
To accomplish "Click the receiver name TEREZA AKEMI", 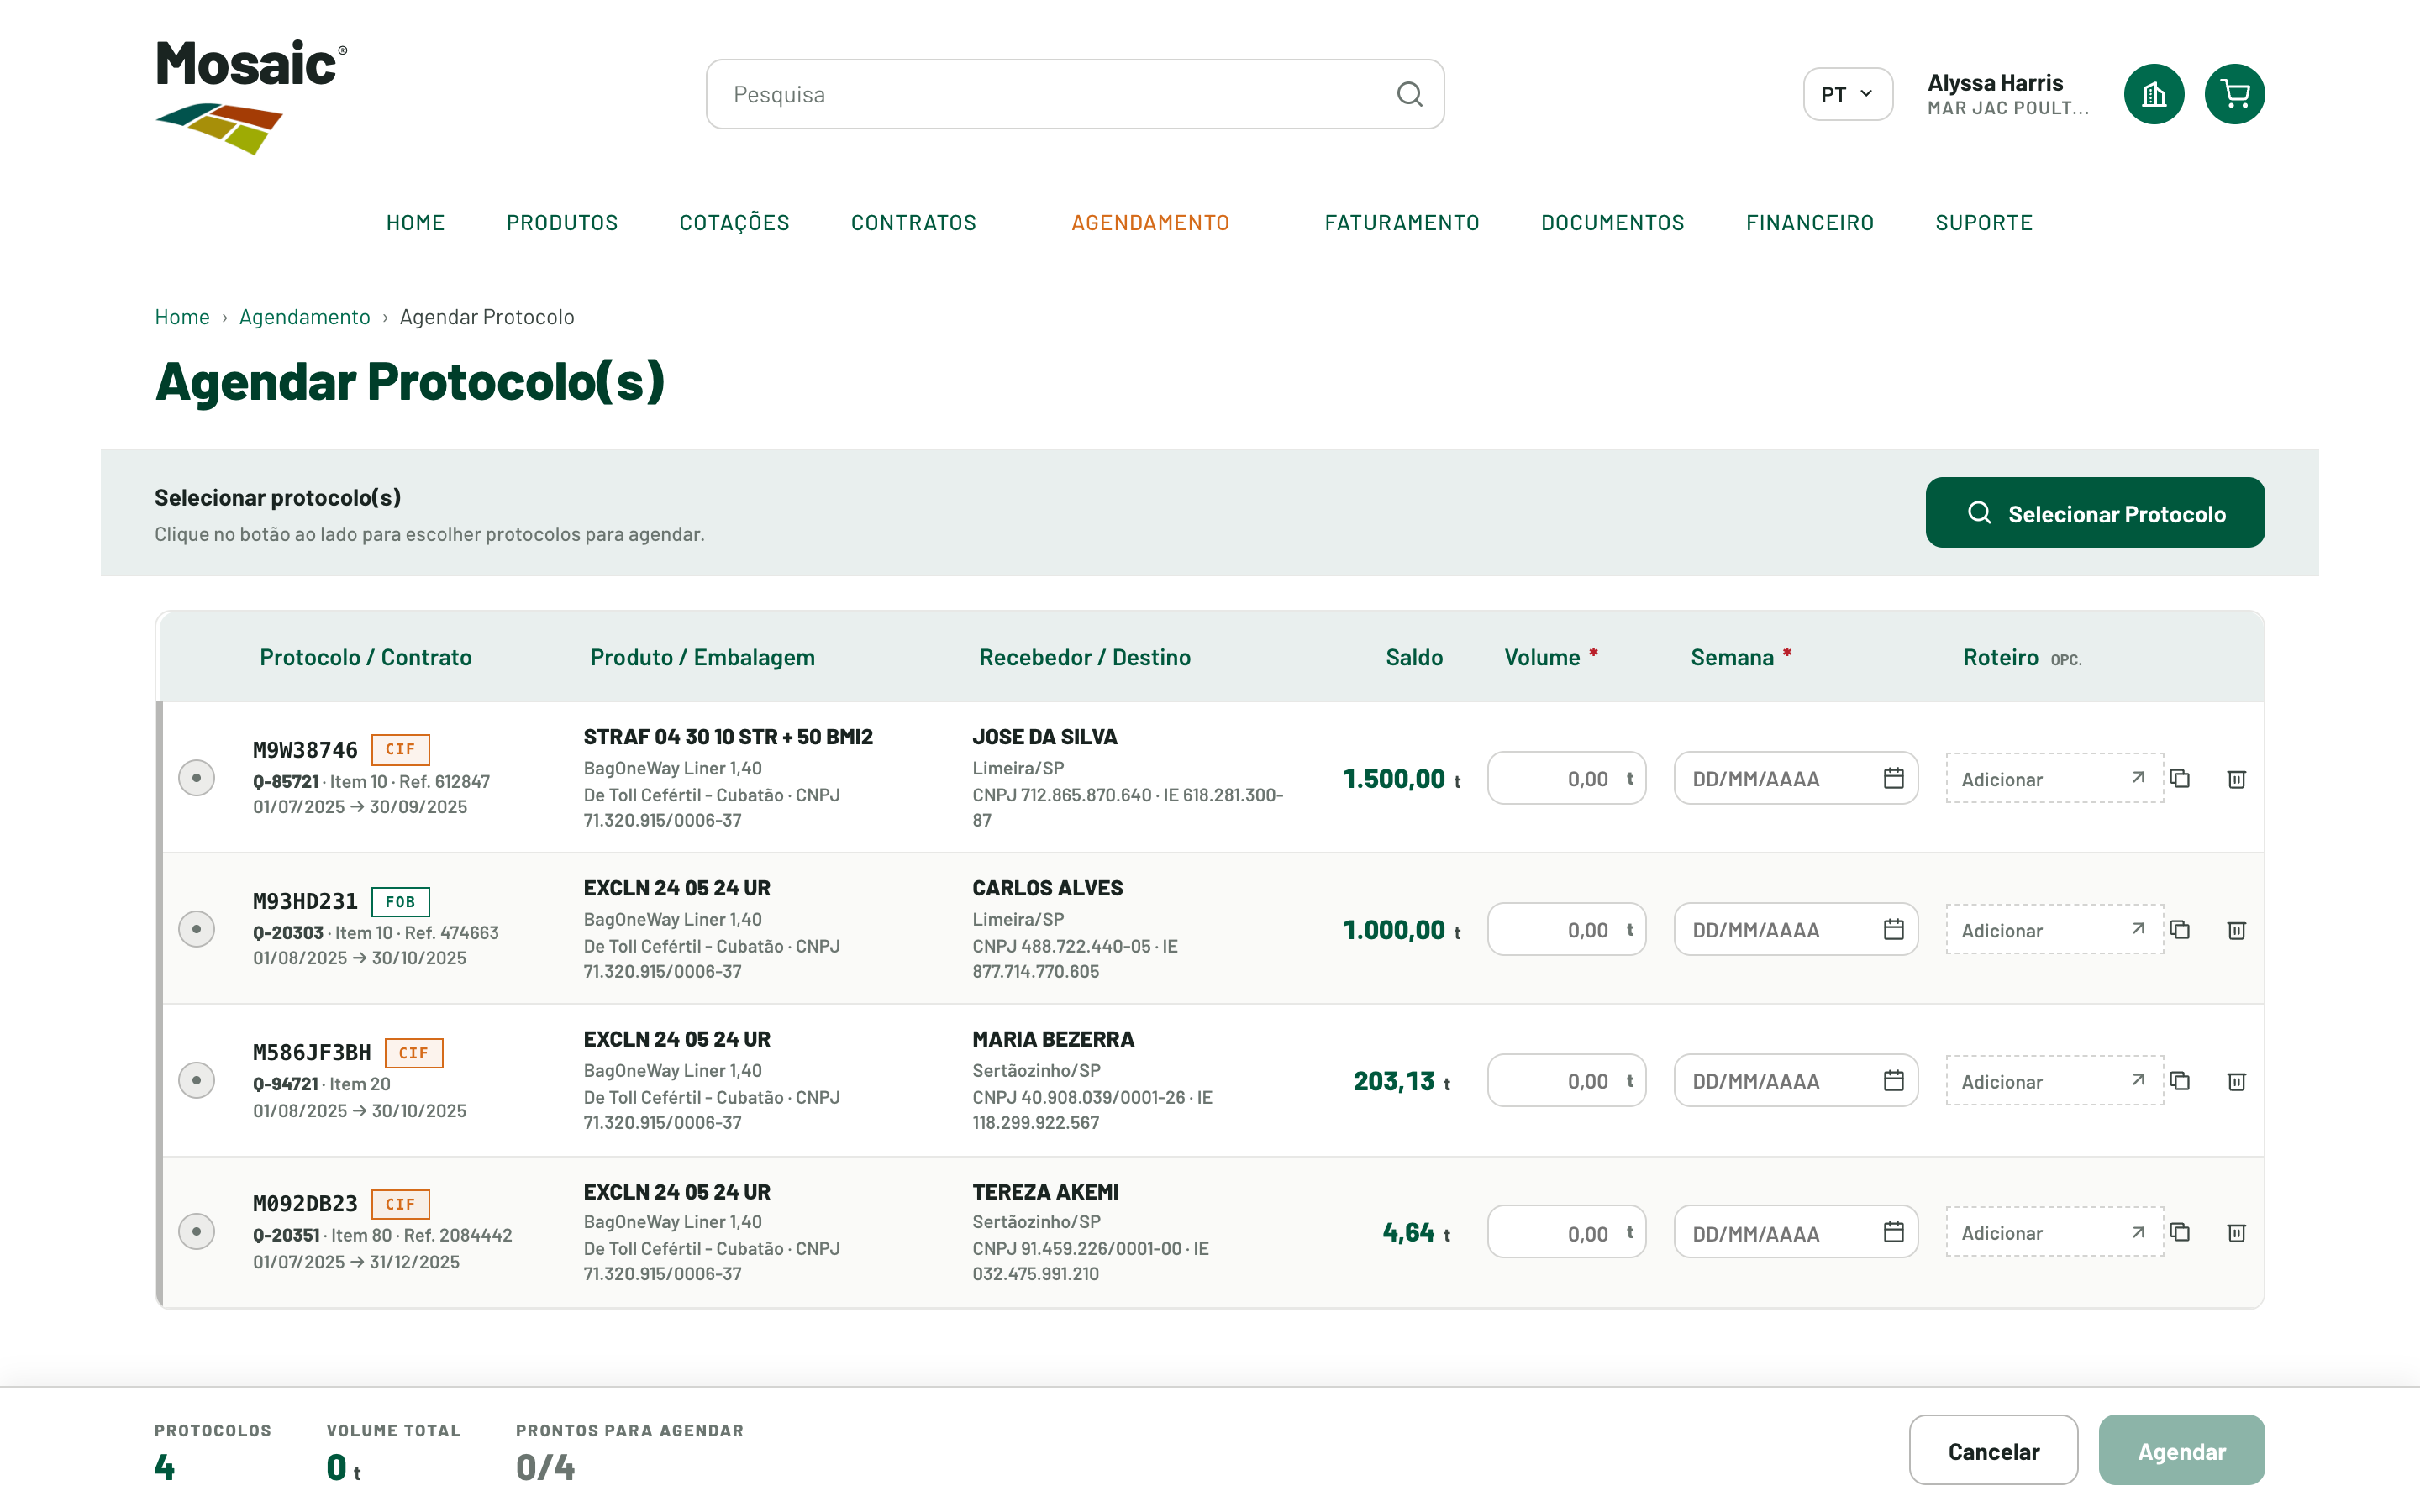I will 1045,1191.
